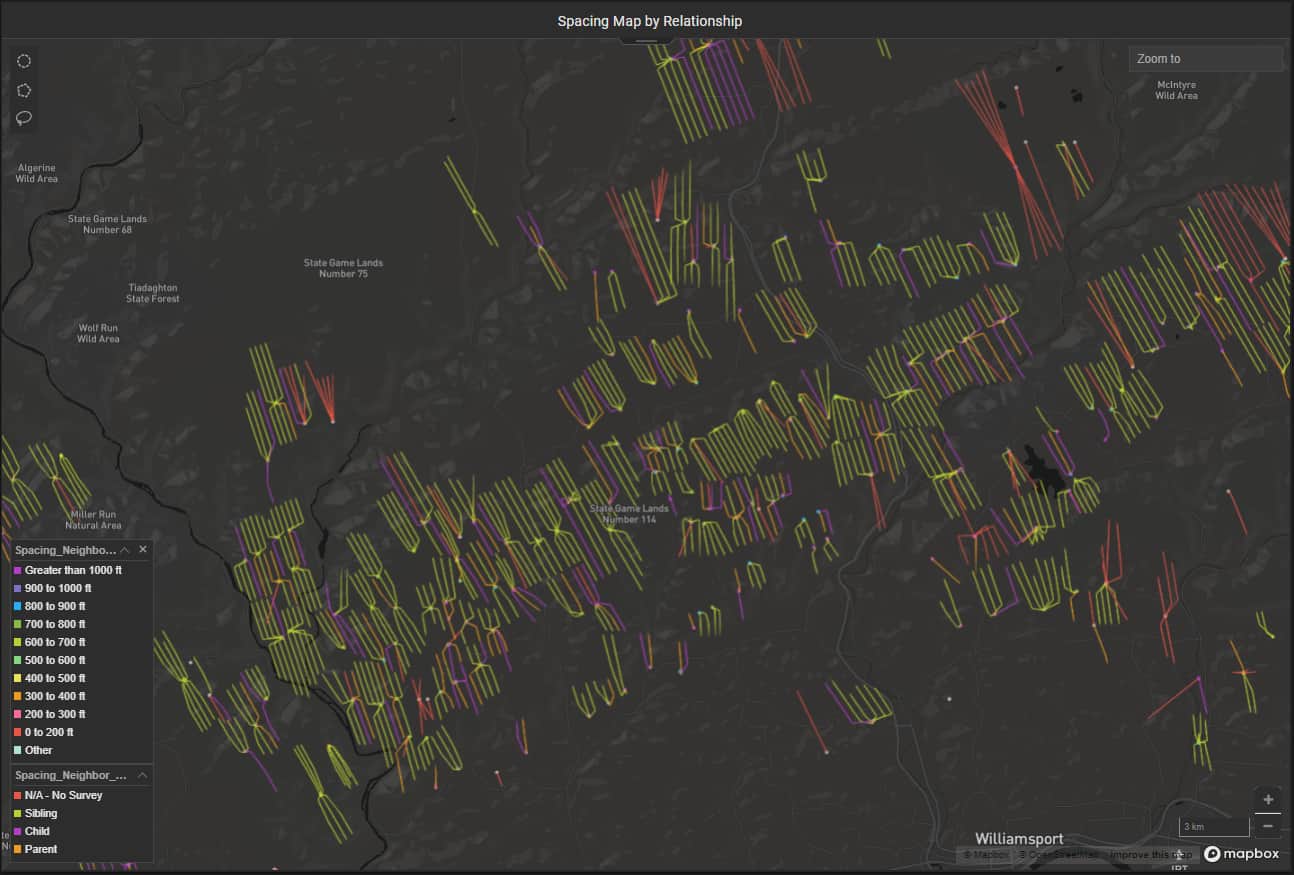Viewport: 1294px width, 875px height.
Task: Zoom in with the plus button
Action: point(1268,800)
